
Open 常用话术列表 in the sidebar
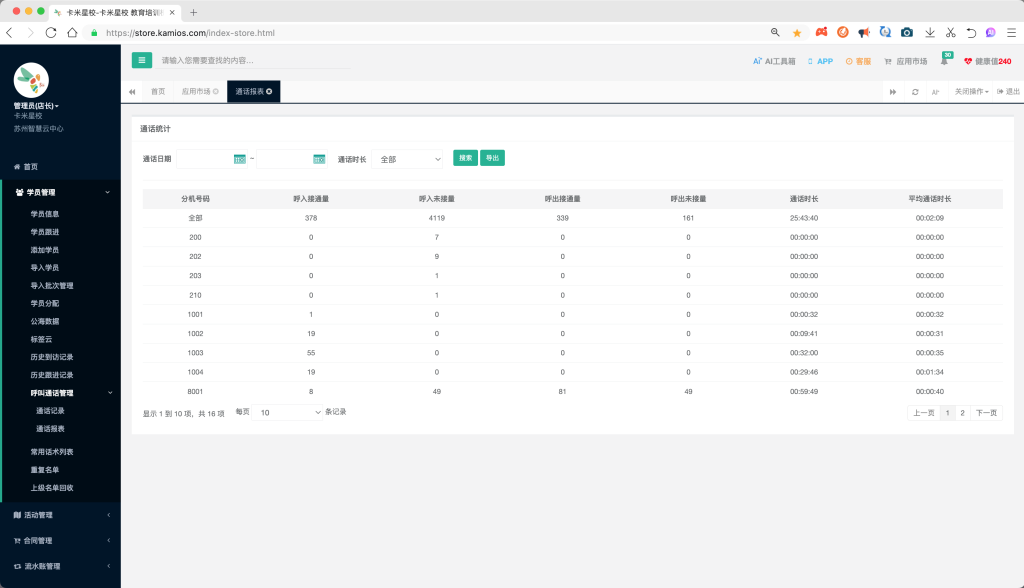coord(52,451)
